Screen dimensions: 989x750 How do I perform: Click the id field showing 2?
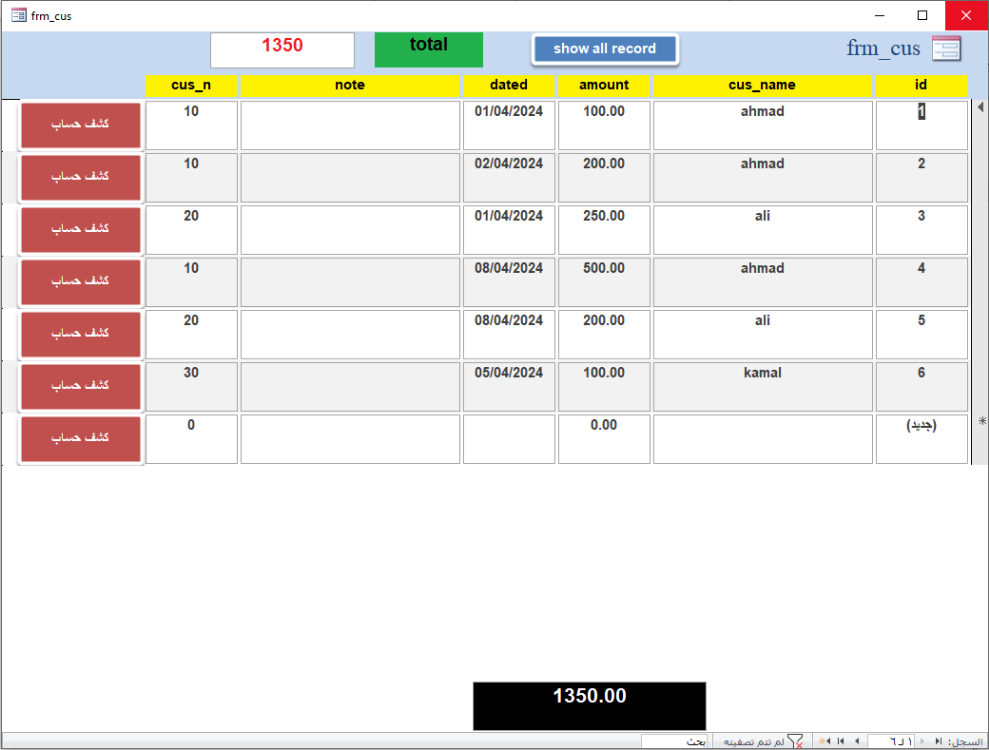point(922,177)
